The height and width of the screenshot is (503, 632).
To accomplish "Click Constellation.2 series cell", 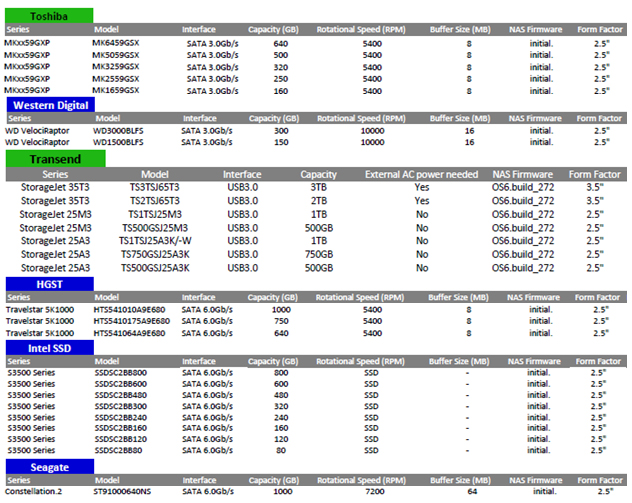I will 33,491.
